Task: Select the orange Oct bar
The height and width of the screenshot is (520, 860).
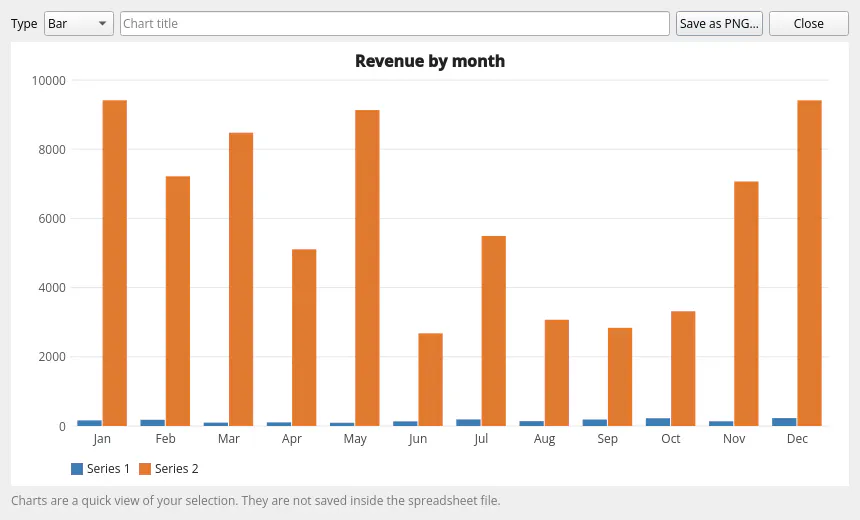Action: [683, 369]
